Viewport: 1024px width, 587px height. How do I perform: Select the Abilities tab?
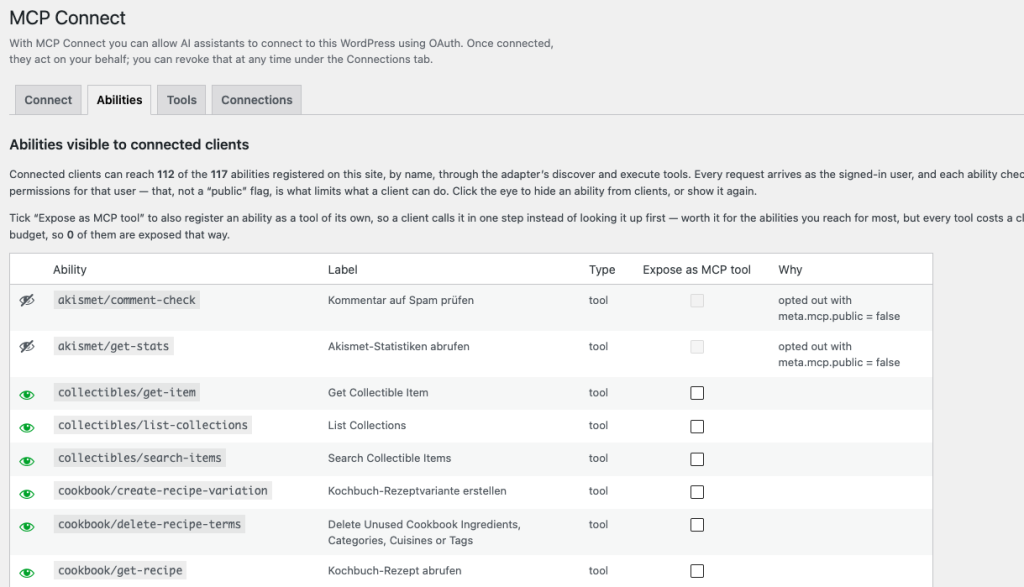pos(119,100)
